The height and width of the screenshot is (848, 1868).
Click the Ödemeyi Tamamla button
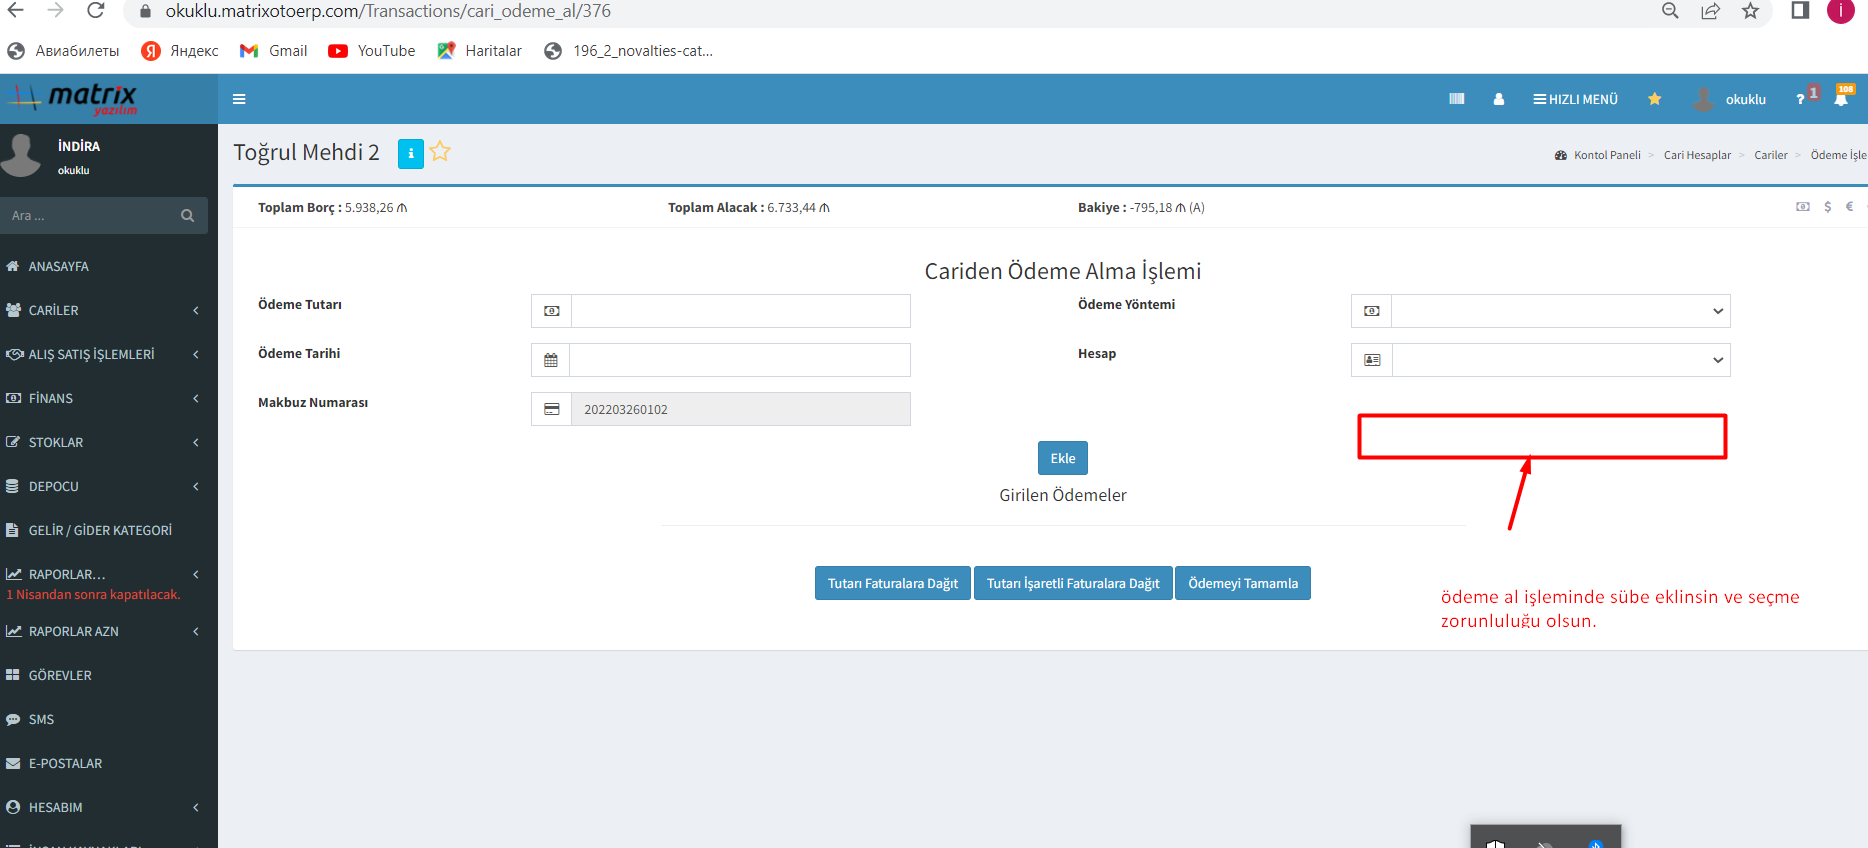[1242, 583]
